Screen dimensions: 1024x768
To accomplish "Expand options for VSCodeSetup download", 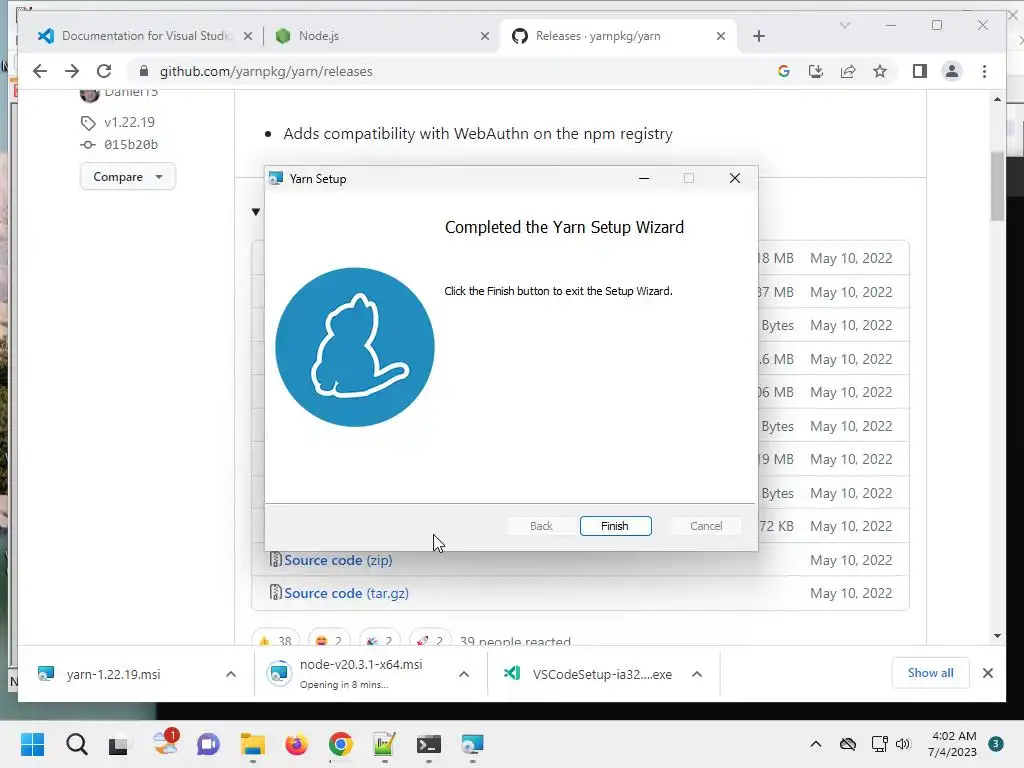I will click(697, 674).
